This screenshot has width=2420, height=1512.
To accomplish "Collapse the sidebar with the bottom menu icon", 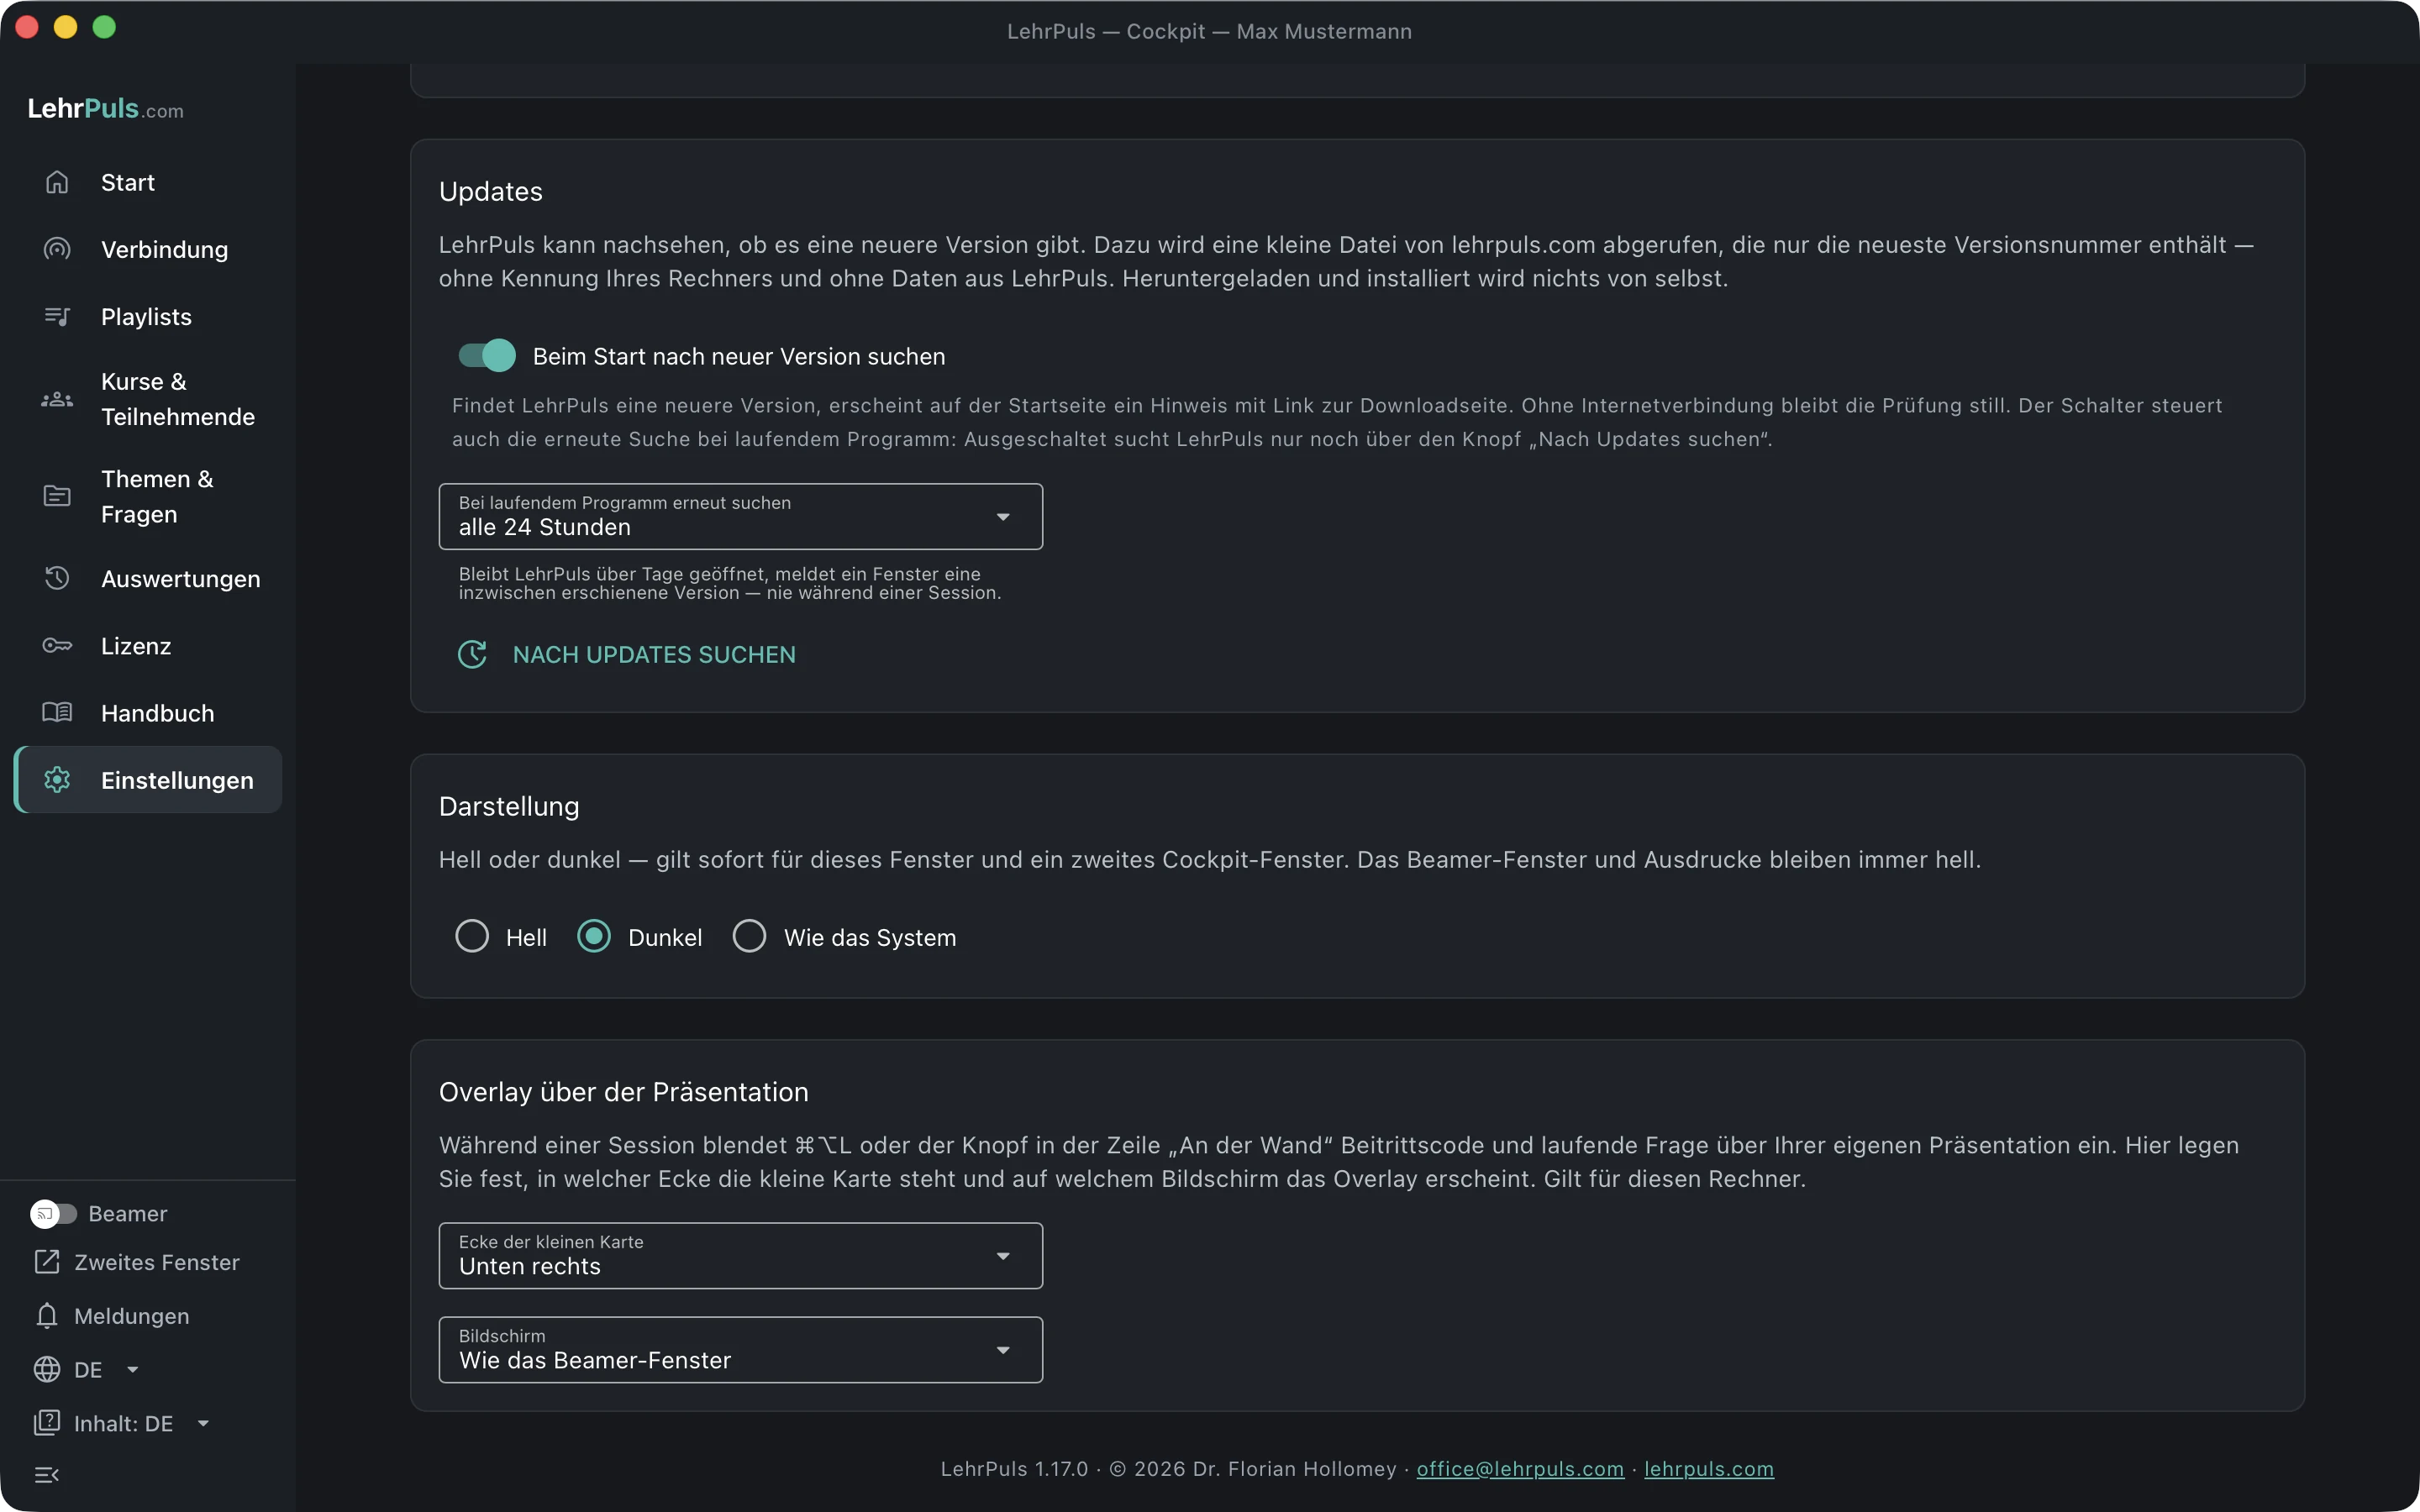I will click(x=47, y=1475).
